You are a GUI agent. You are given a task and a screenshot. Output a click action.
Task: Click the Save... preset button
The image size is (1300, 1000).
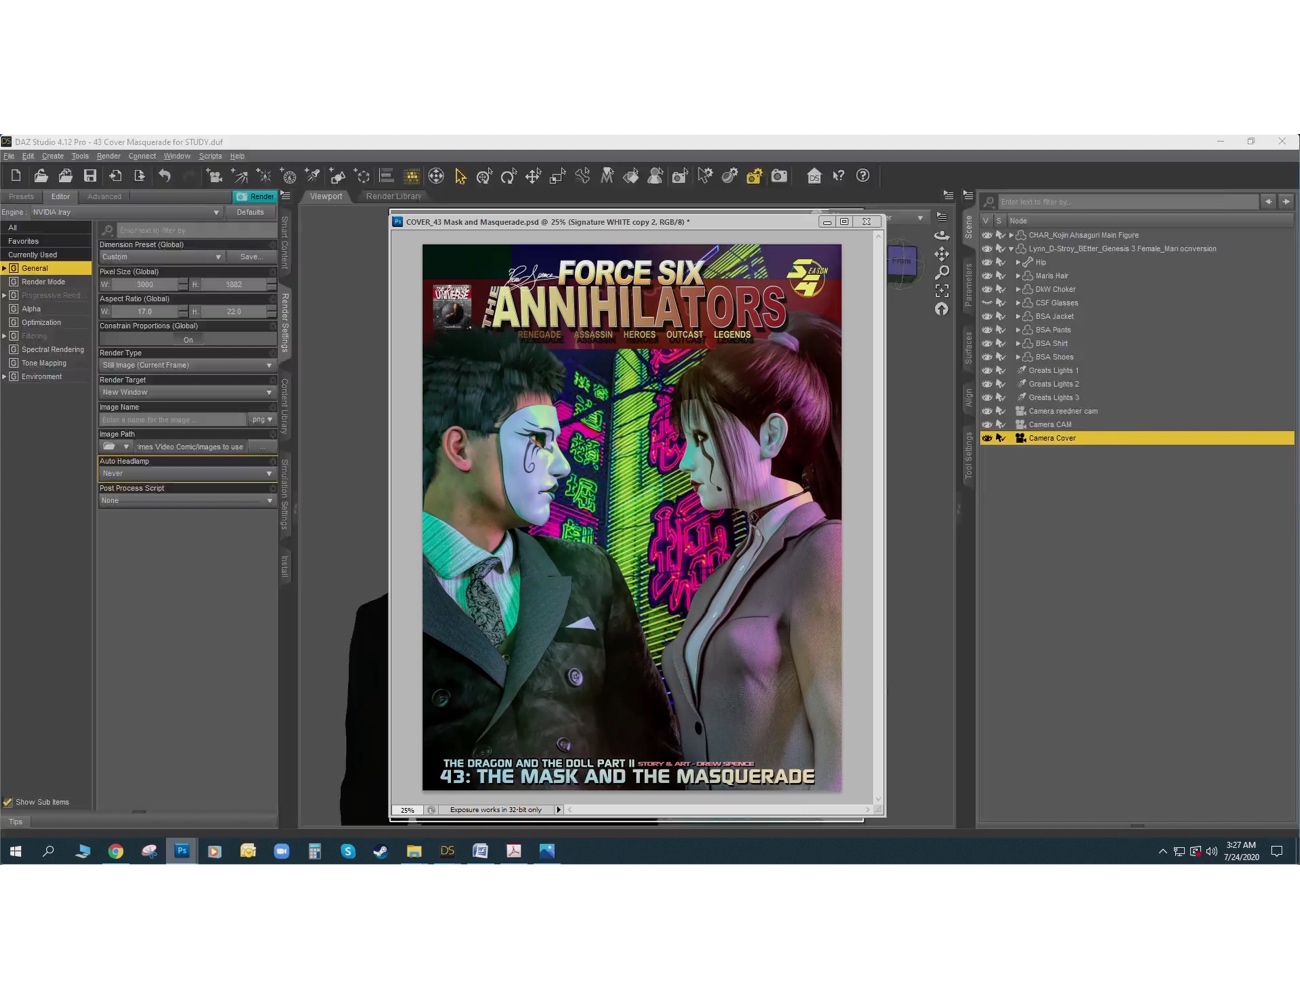250,257
